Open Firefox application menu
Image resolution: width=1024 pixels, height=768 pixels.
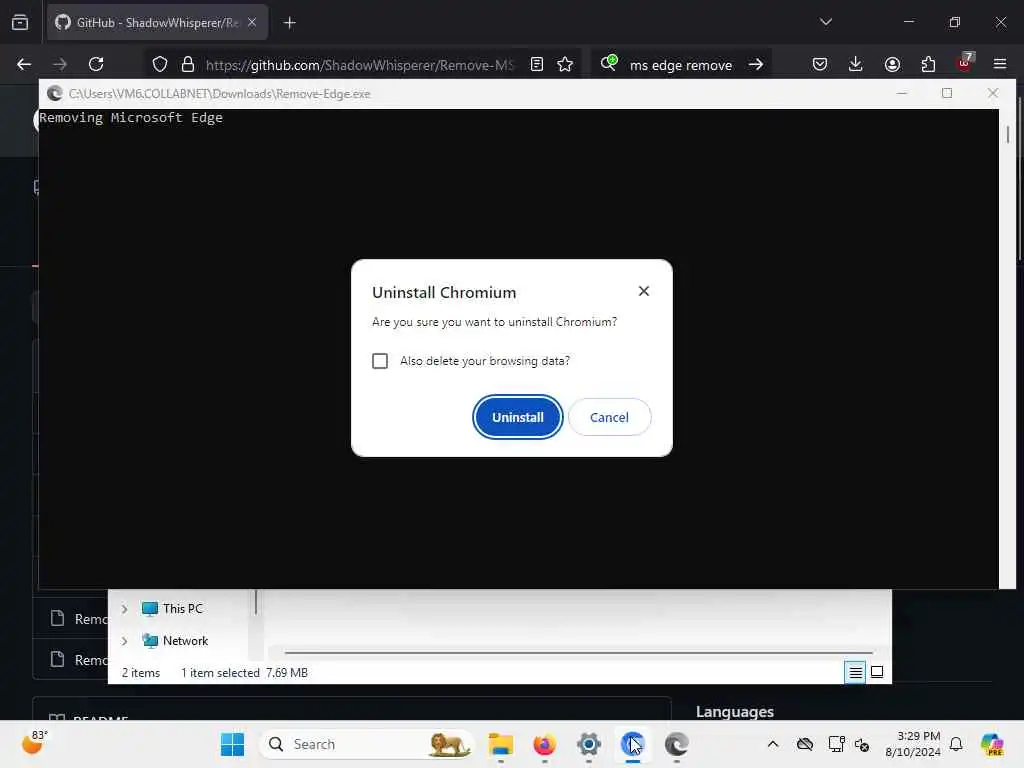coord(1000,64)
